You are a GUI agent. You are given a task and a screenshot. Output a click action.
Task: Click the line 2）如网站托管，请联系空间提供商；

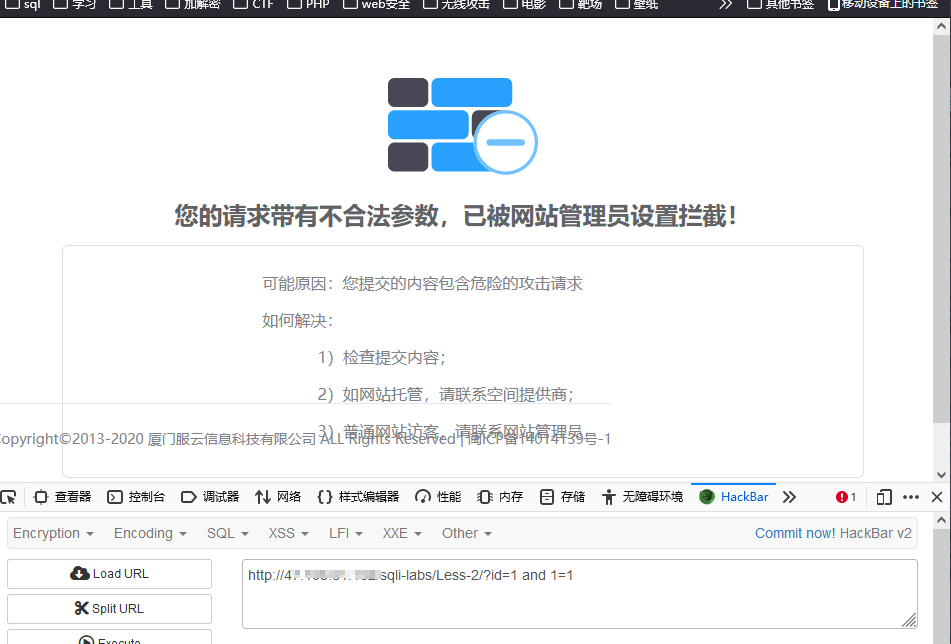click(446, 395)
